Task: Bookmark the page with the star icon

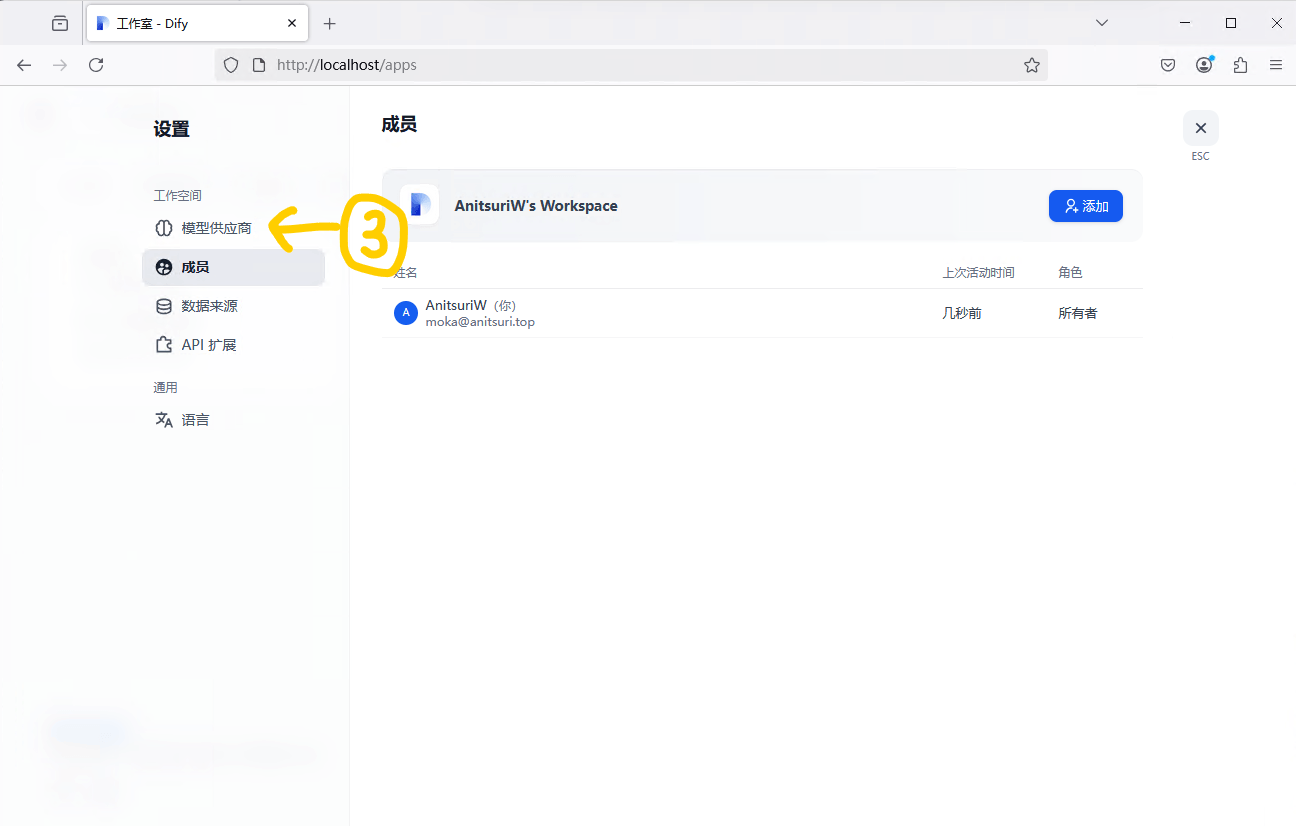Action: 1031,65
